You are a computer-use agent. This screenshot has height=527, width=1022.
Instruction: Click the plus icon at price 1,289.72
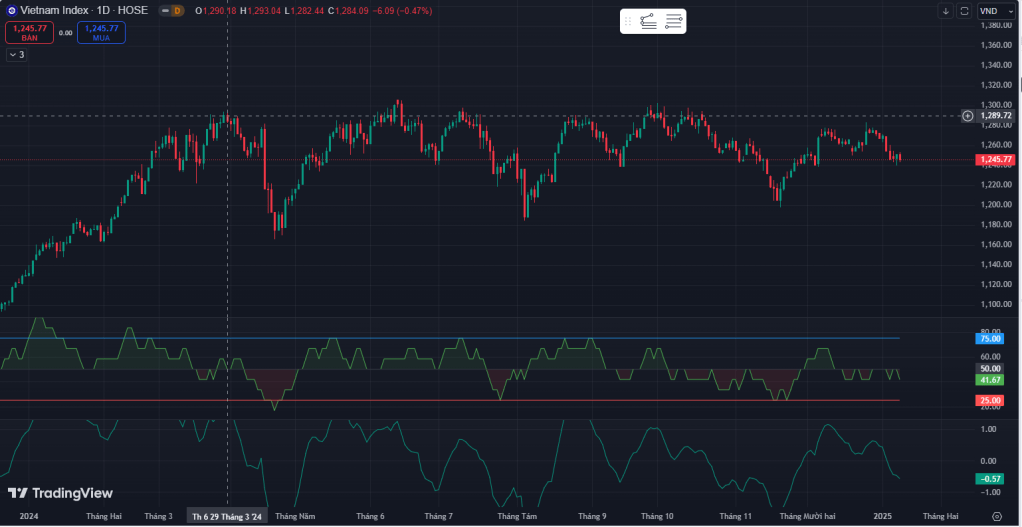(x=967, y=116)
